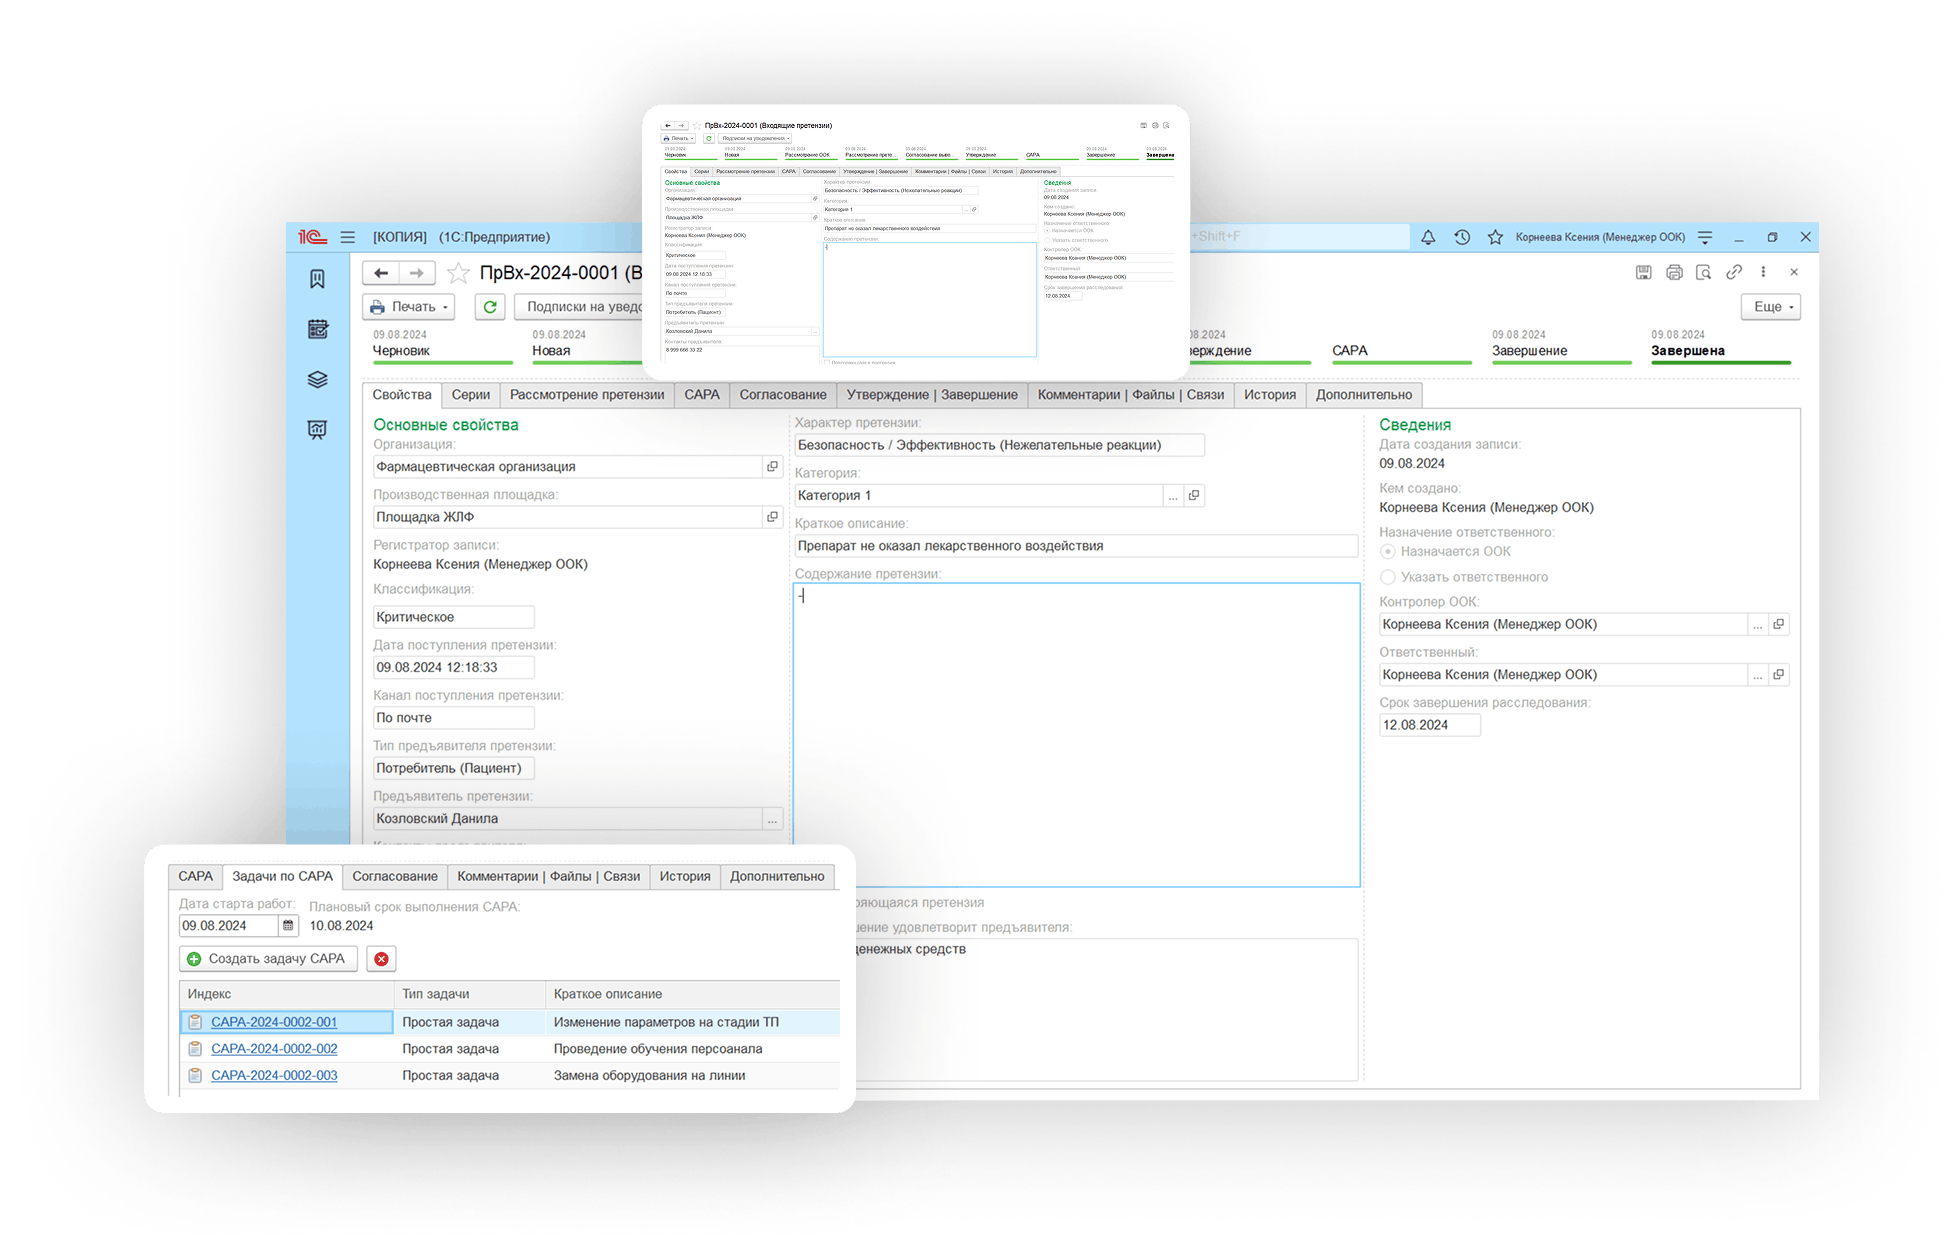Viewport: 1959px width, 1258px height.
Task: Open the calendar picker for start date
Action: click(x=288, y=926)
